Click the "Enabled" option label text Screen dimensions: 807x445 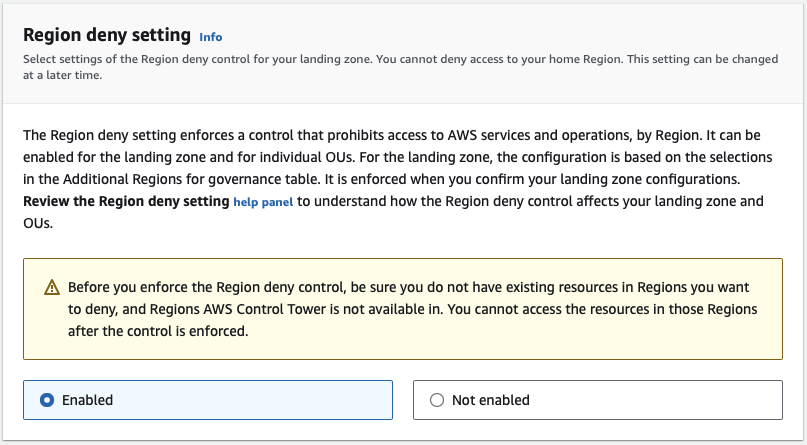tap(87, 400)
